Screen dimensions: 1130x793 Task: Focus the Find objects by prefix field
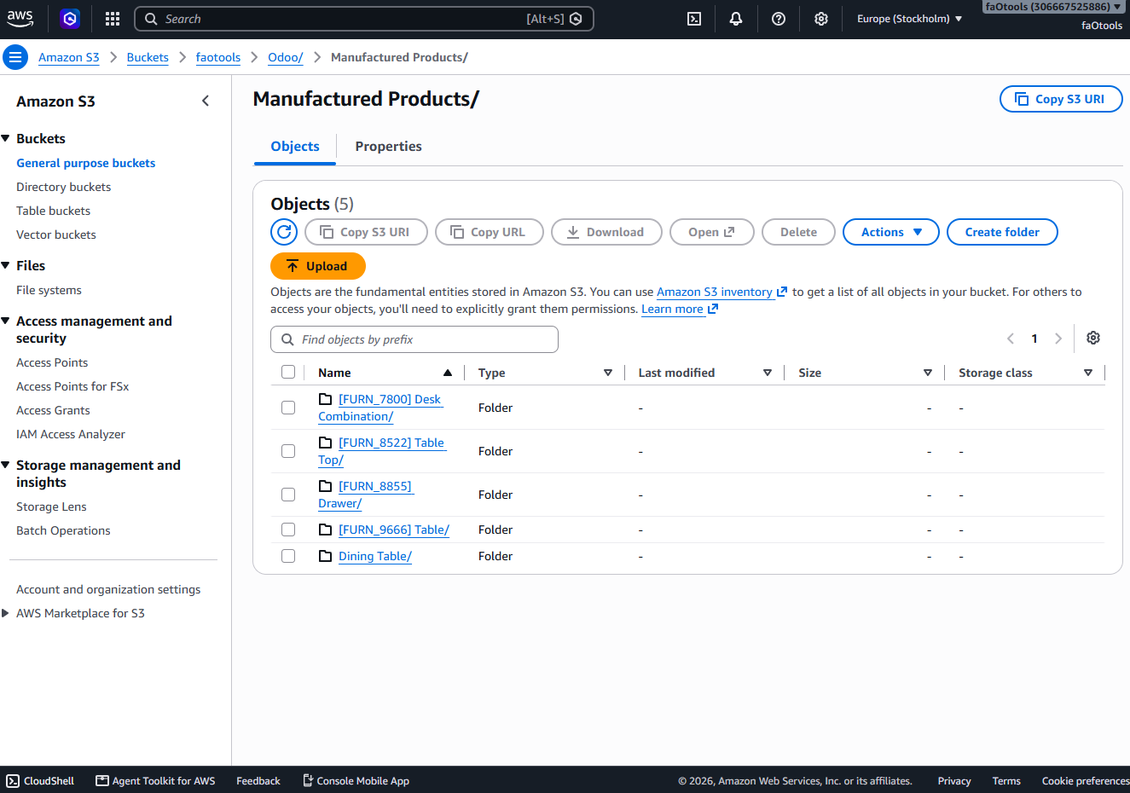click(x=414, y=340)
